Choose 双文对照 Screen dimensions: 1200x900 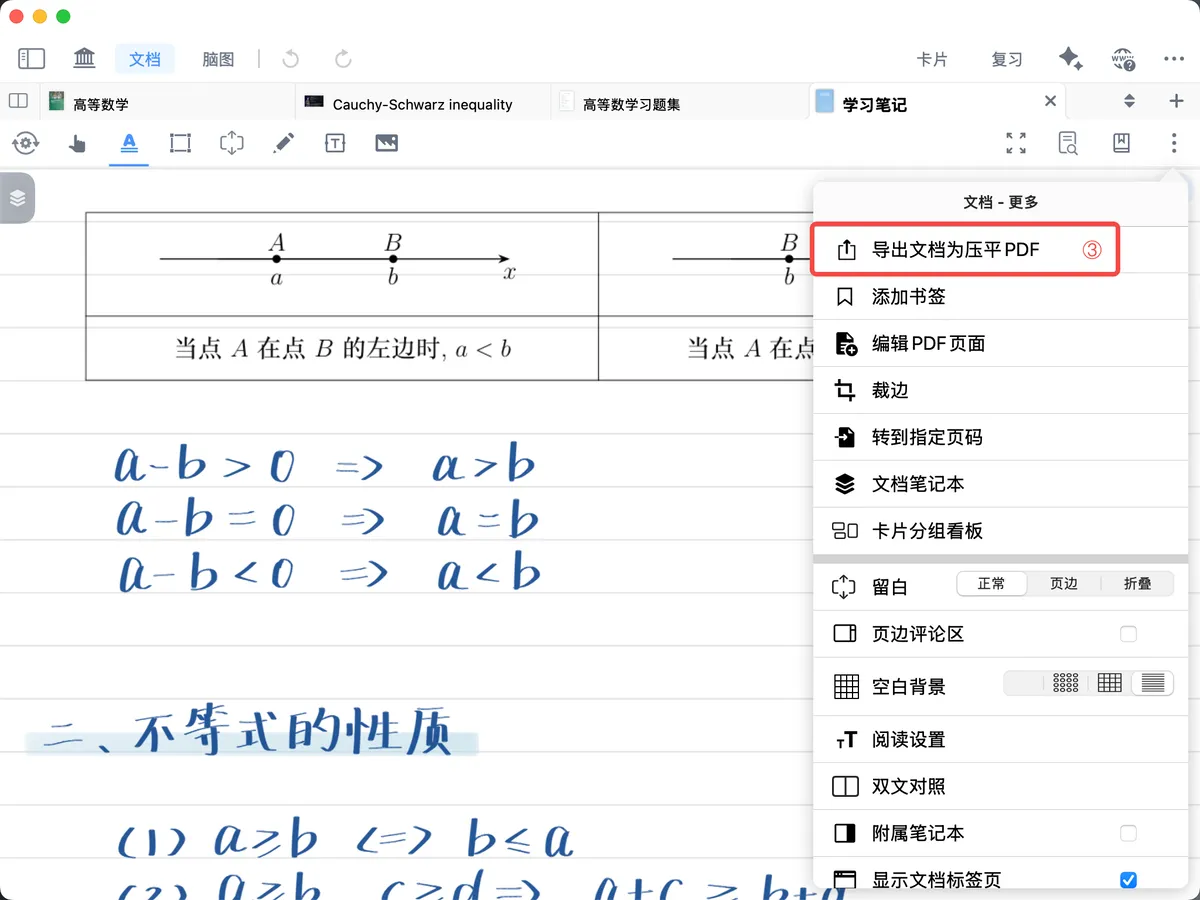(1001, 787)
